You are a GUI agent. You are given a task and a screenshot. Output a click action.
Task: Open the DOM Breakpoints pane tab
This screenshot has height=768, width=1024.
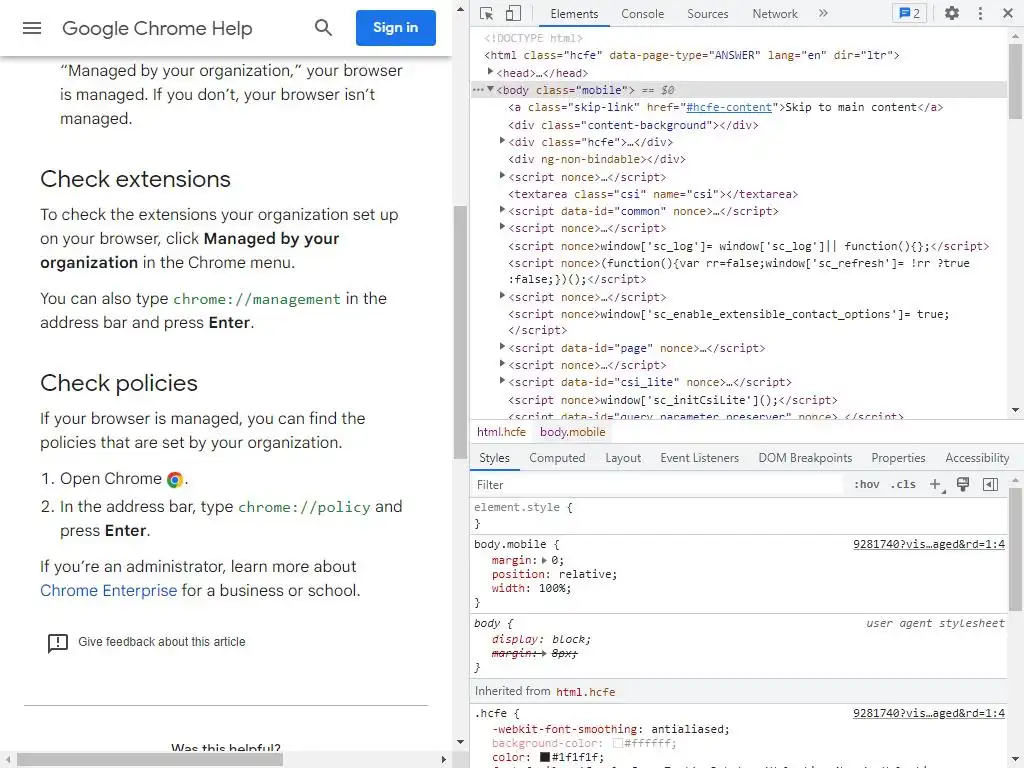(x=805, y=458)
